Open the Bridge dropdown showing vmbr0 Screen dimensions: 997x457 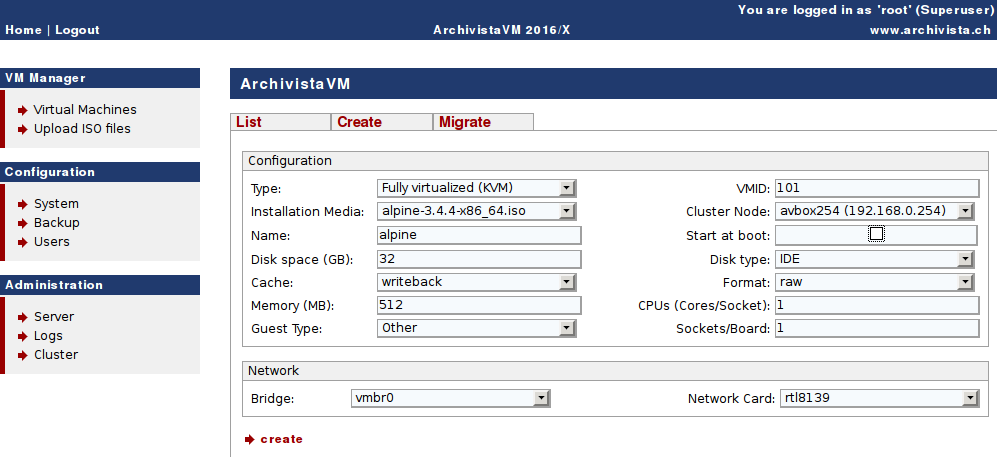point(451,399)
